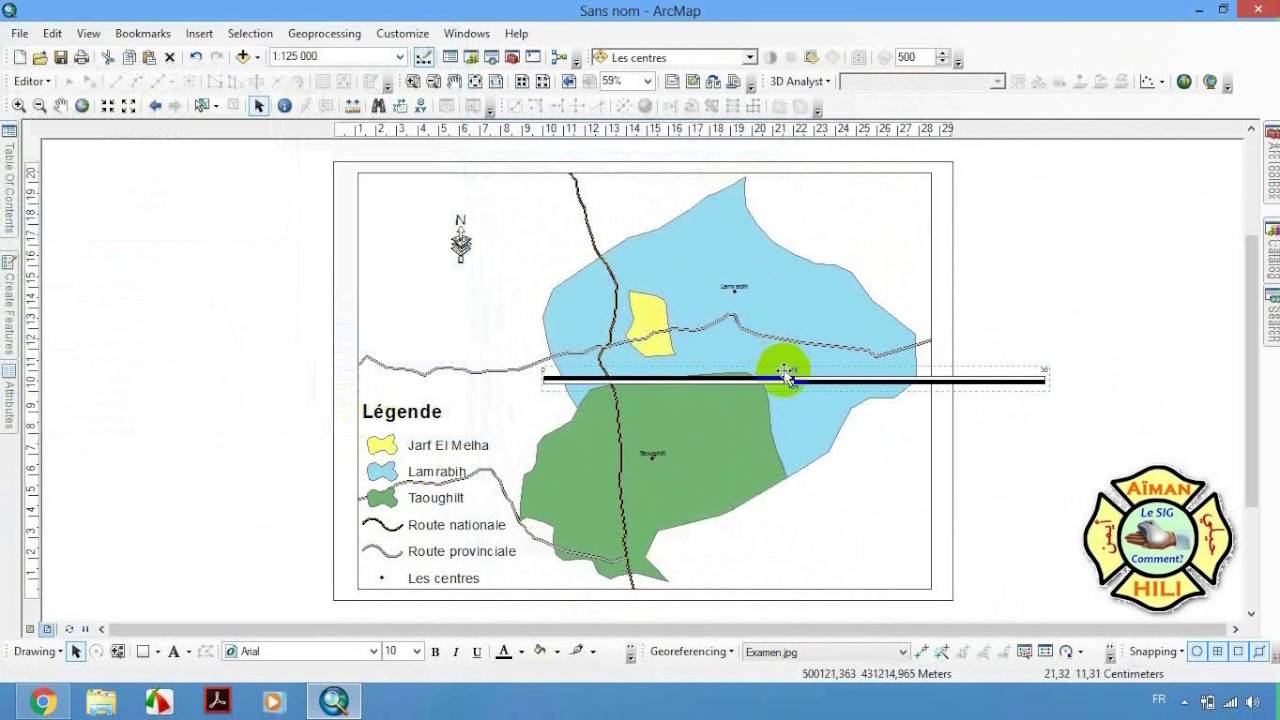Zoom to Full Extent globe
Screen dimensions: 1280x720
point(82,106)
